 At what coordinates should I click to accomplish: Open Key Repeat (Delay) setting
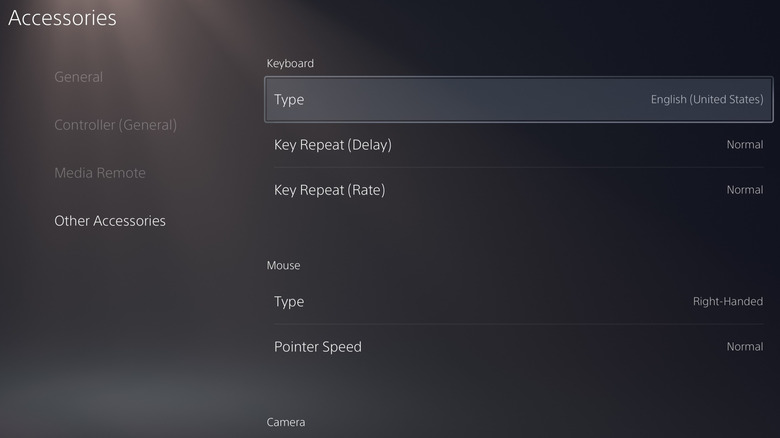(518, 145)
